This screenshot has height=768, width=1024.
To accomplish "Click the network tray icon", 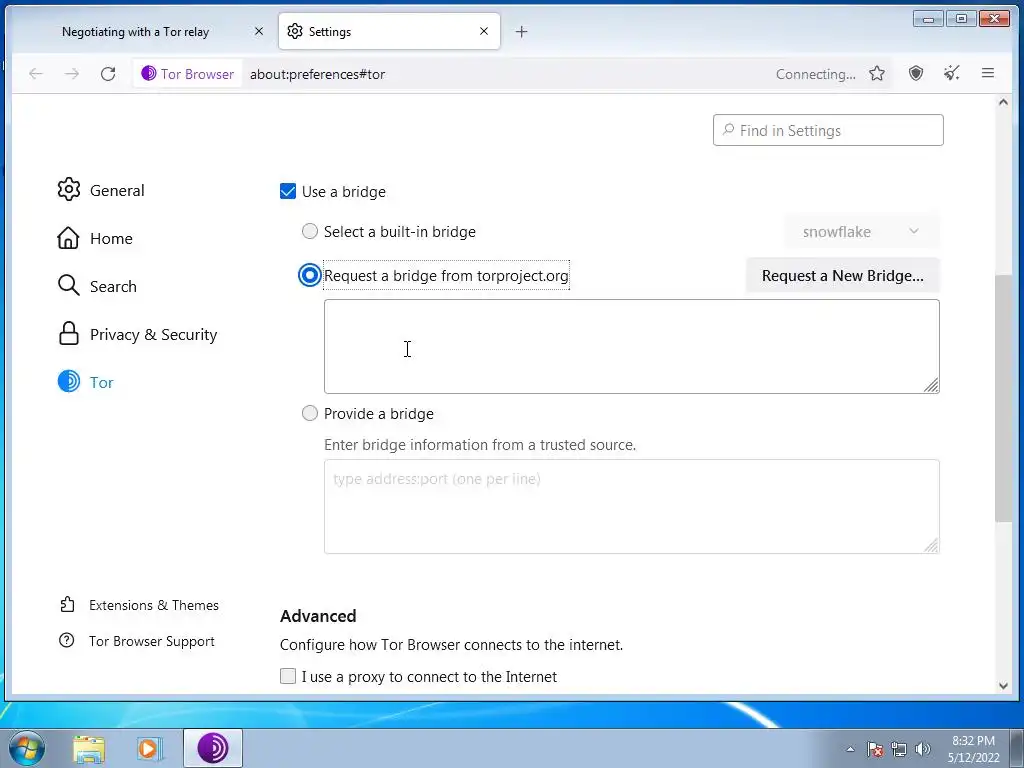I will (x=899, y=749).
